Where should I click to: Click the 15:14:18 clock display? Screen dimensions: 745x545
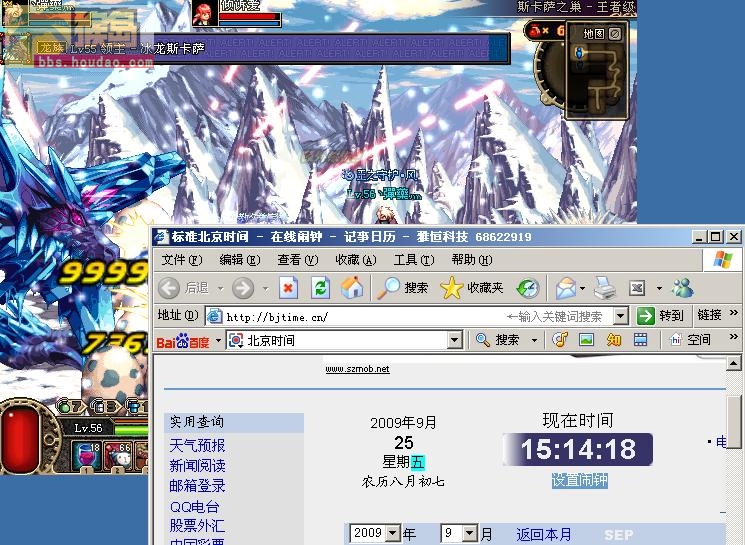(x=578, y=449)
